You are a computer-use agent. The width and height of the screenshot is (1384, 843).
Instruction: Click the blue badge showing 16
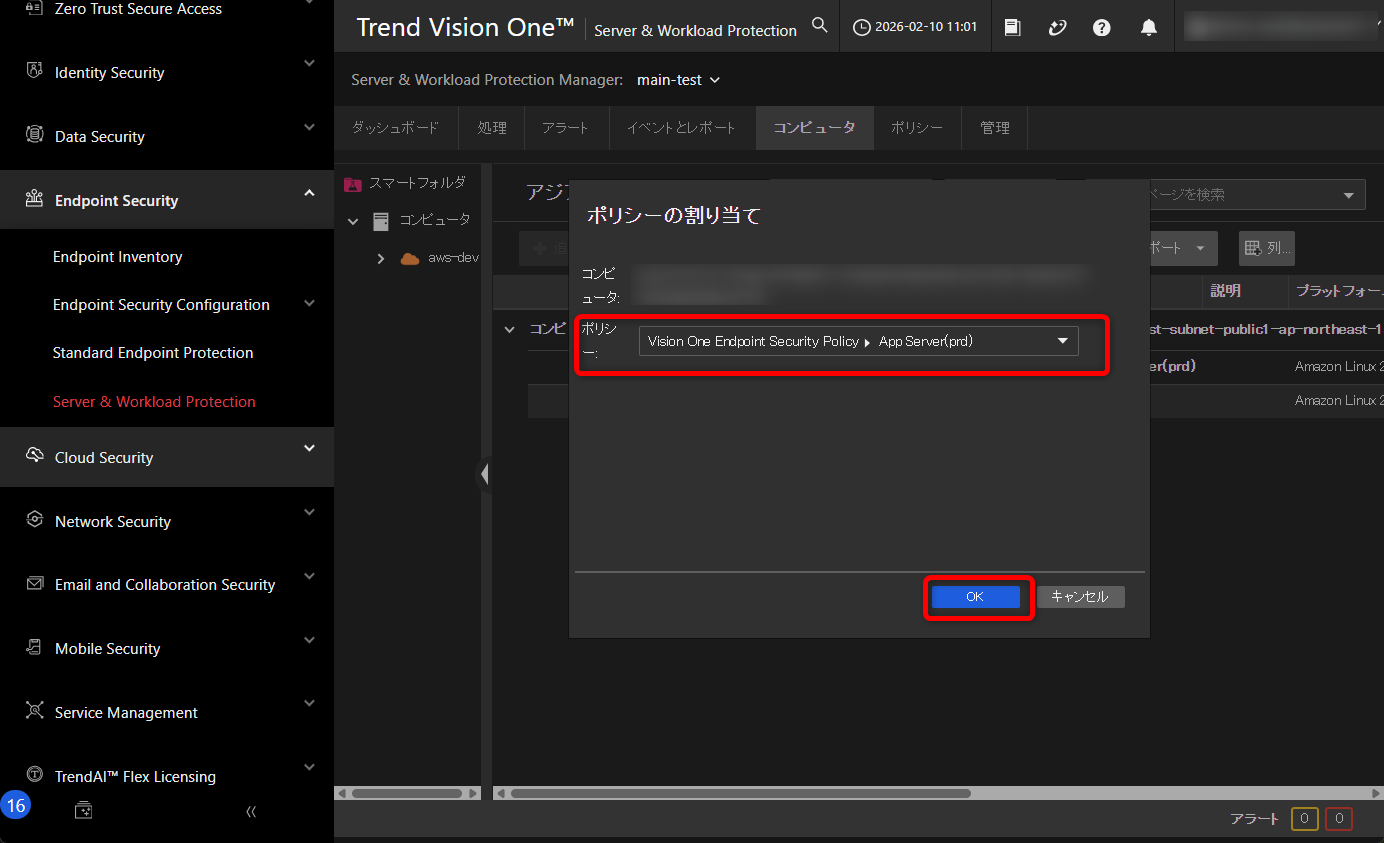16,806
